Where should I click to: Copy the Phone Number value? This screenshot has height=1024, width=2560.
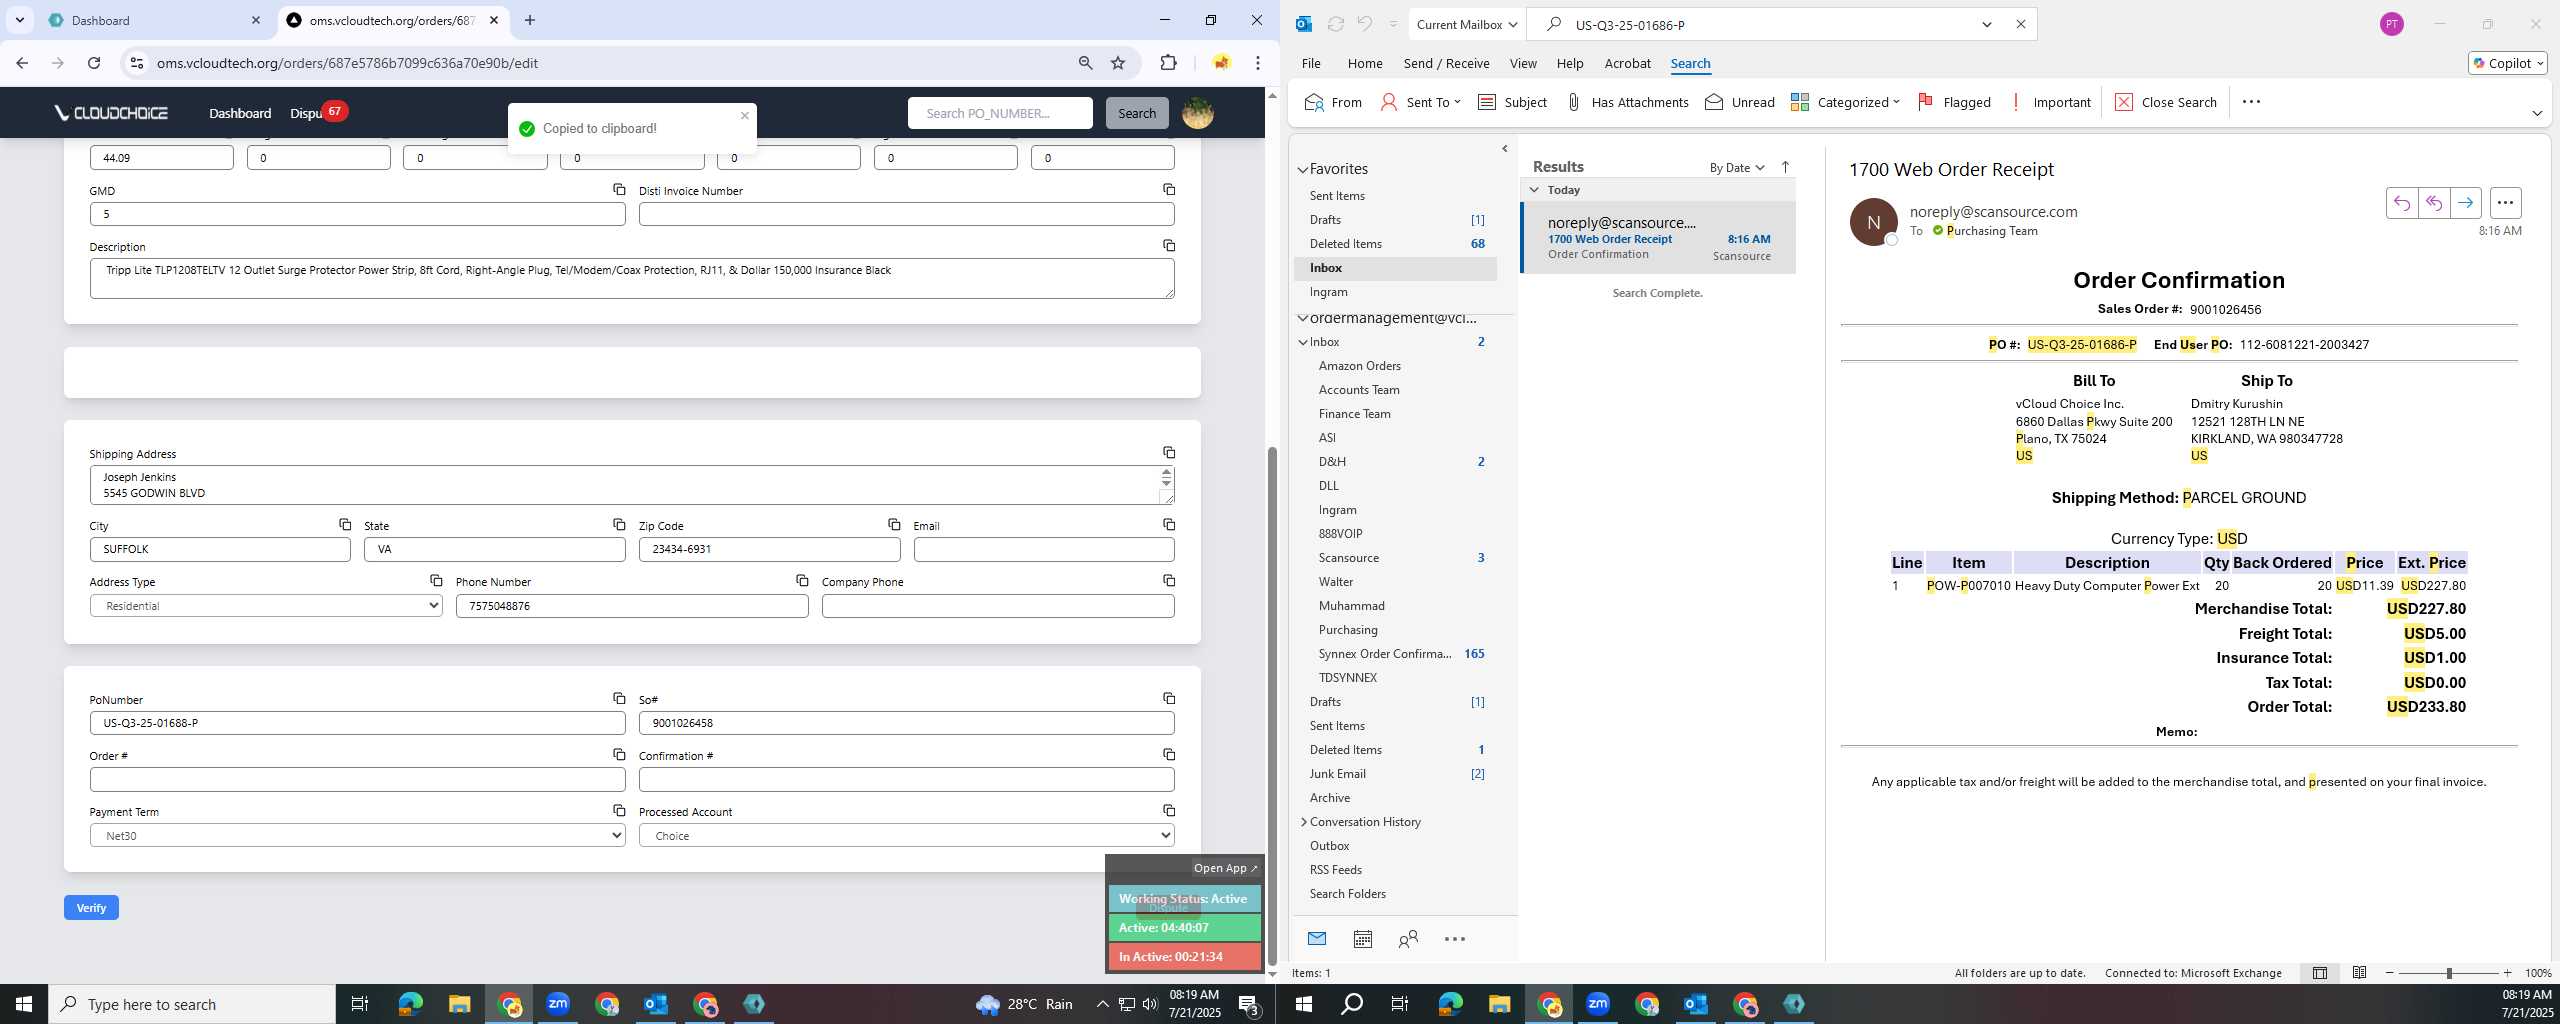802,580
